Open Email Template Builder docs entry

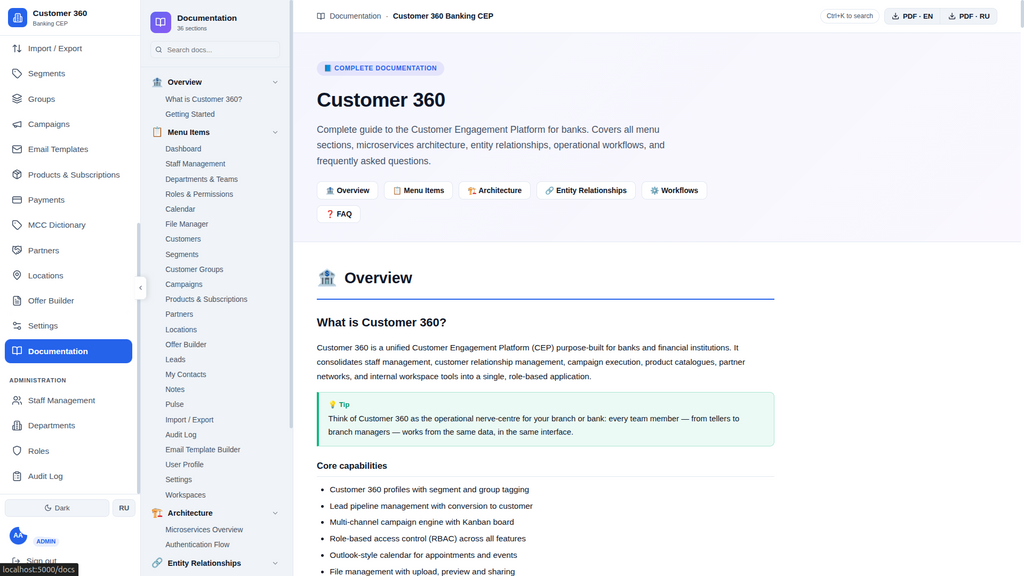click(x=203, y=449)
